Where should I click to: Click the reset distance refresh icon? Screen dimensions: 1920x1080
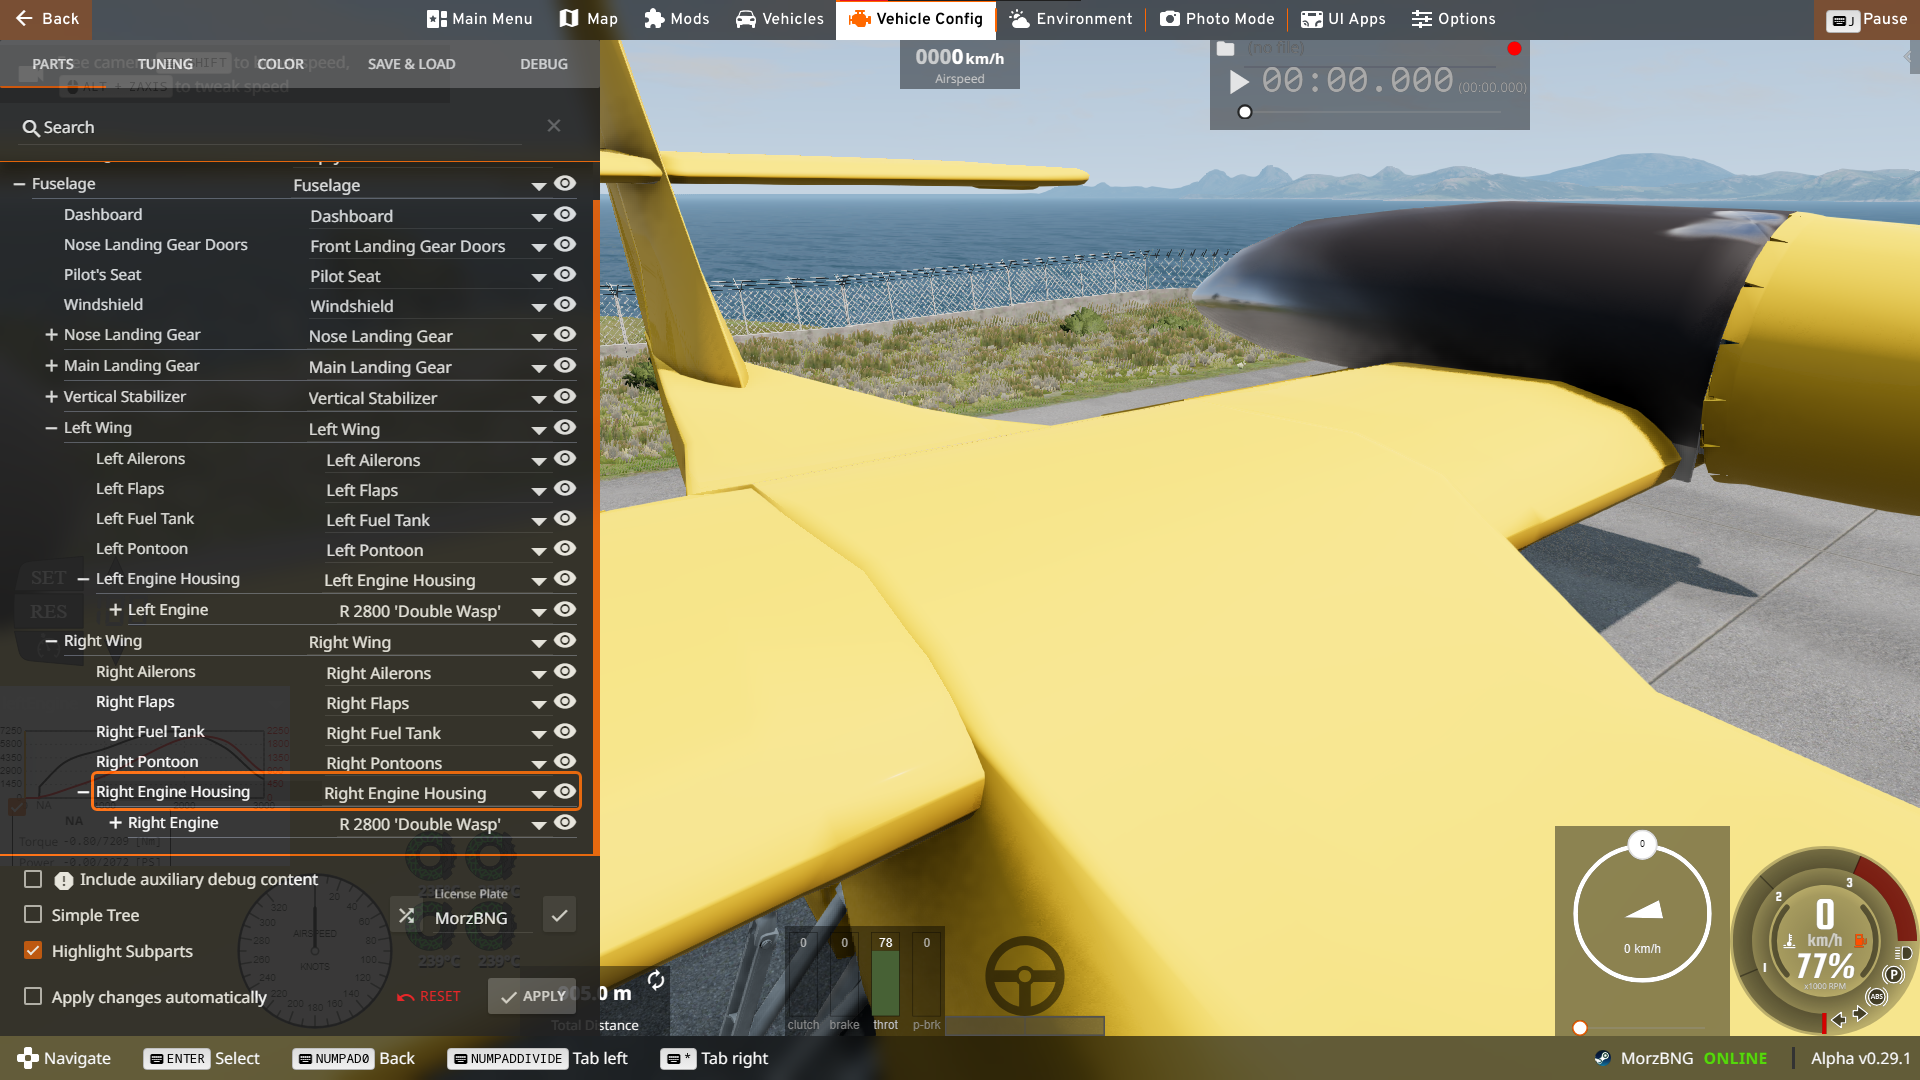pos(656,980)
